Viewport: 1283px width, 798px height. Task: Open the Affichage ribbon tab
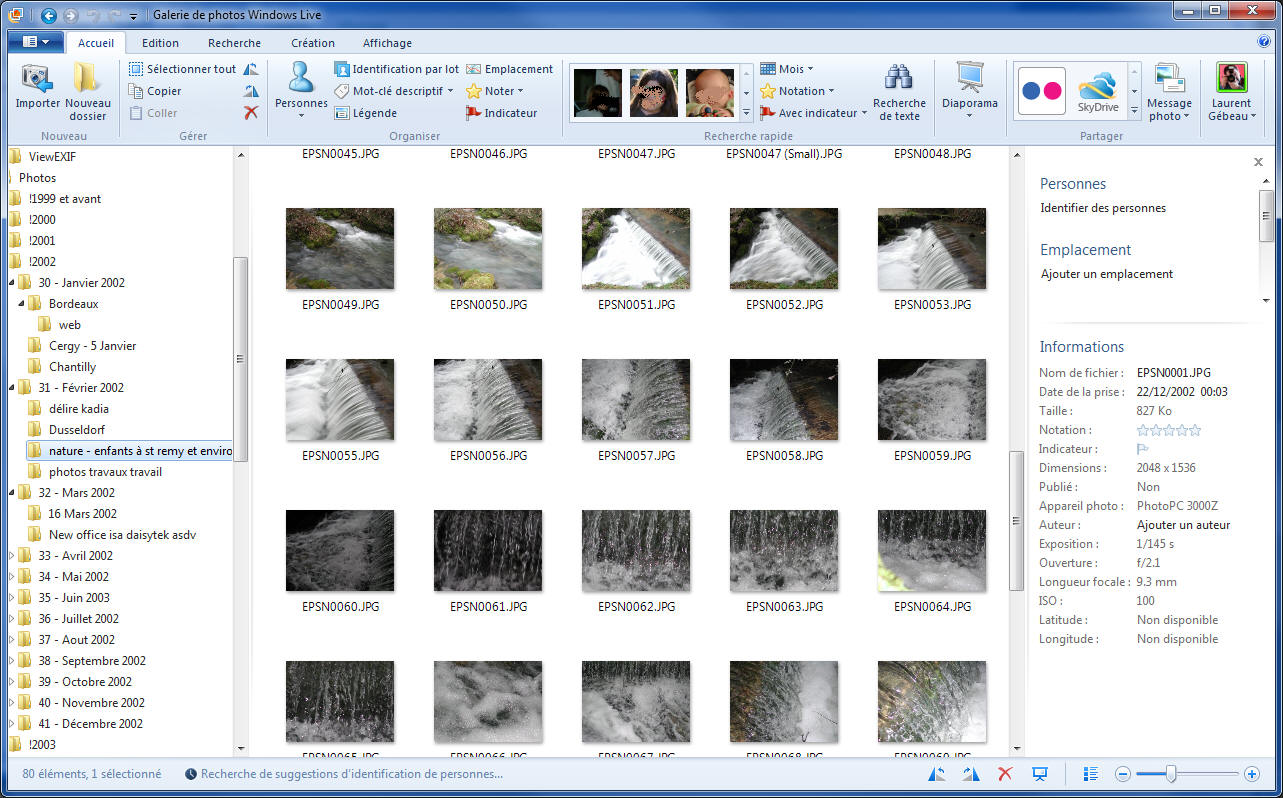coord(387,43)
